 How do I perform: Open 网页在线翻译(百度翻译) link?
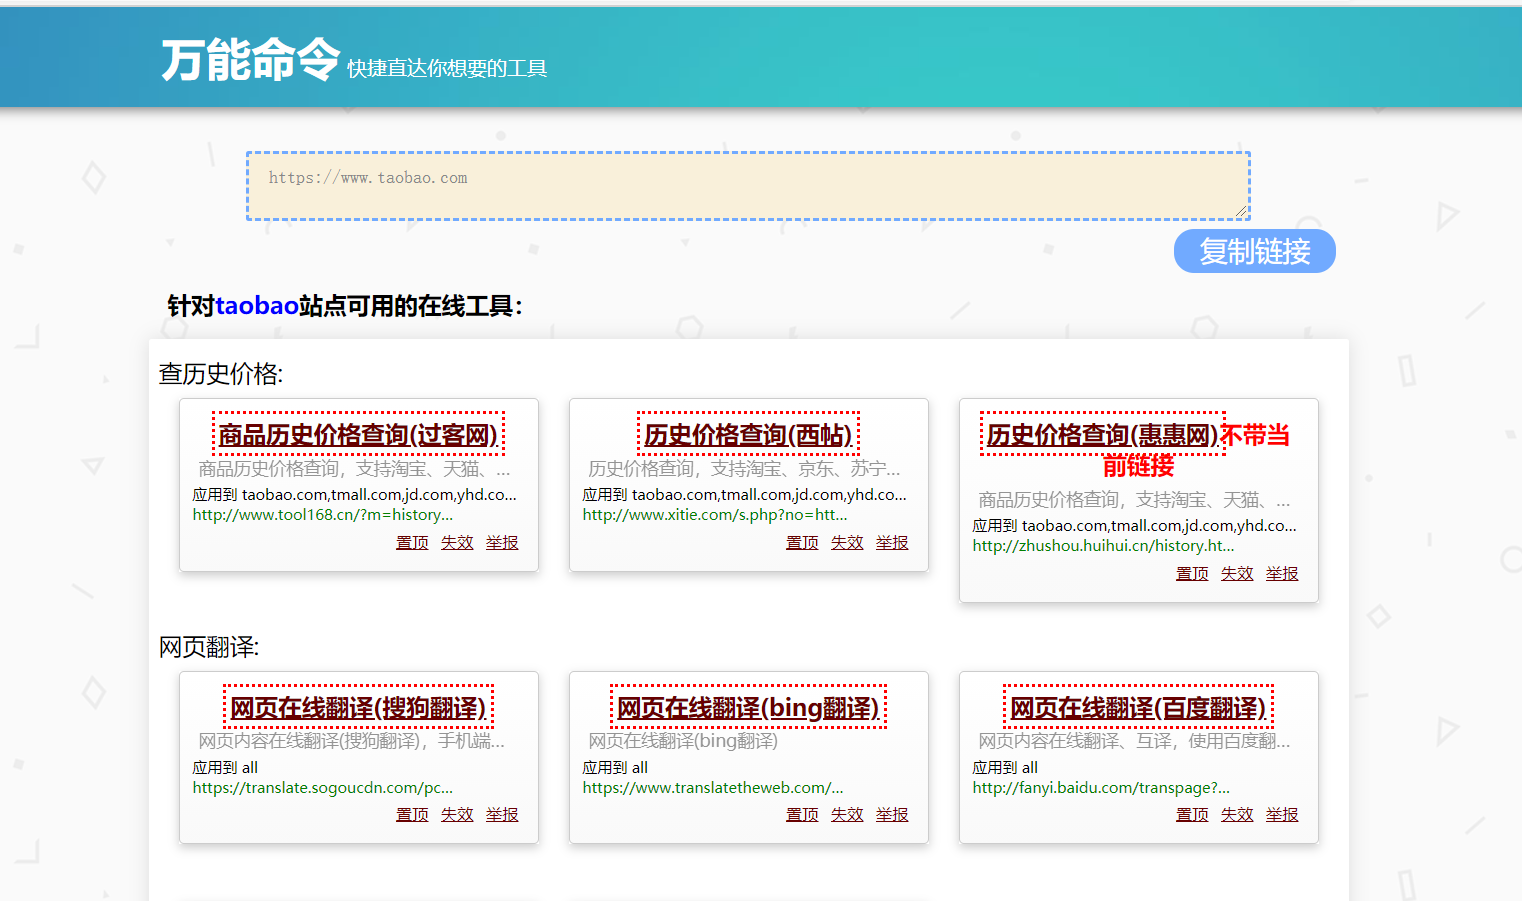(x=1138, y=708)
